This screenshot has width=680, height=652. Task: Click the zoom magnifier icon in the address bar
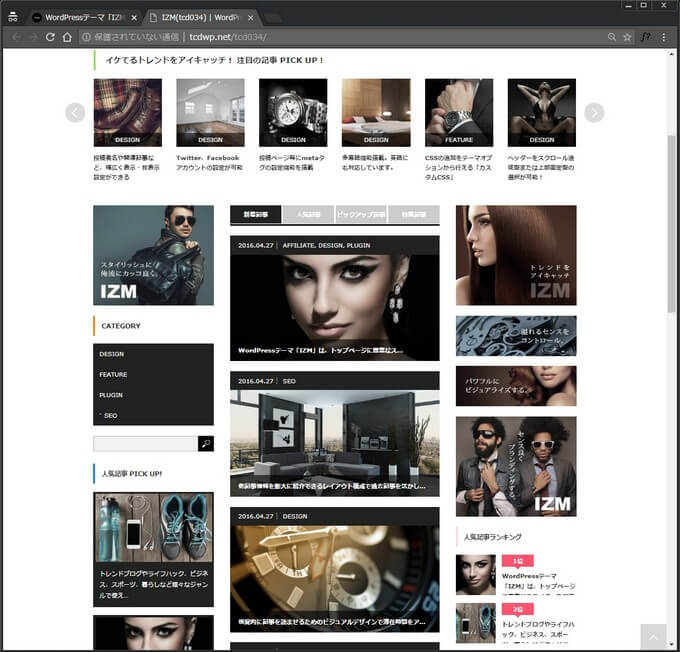[610, 37]
